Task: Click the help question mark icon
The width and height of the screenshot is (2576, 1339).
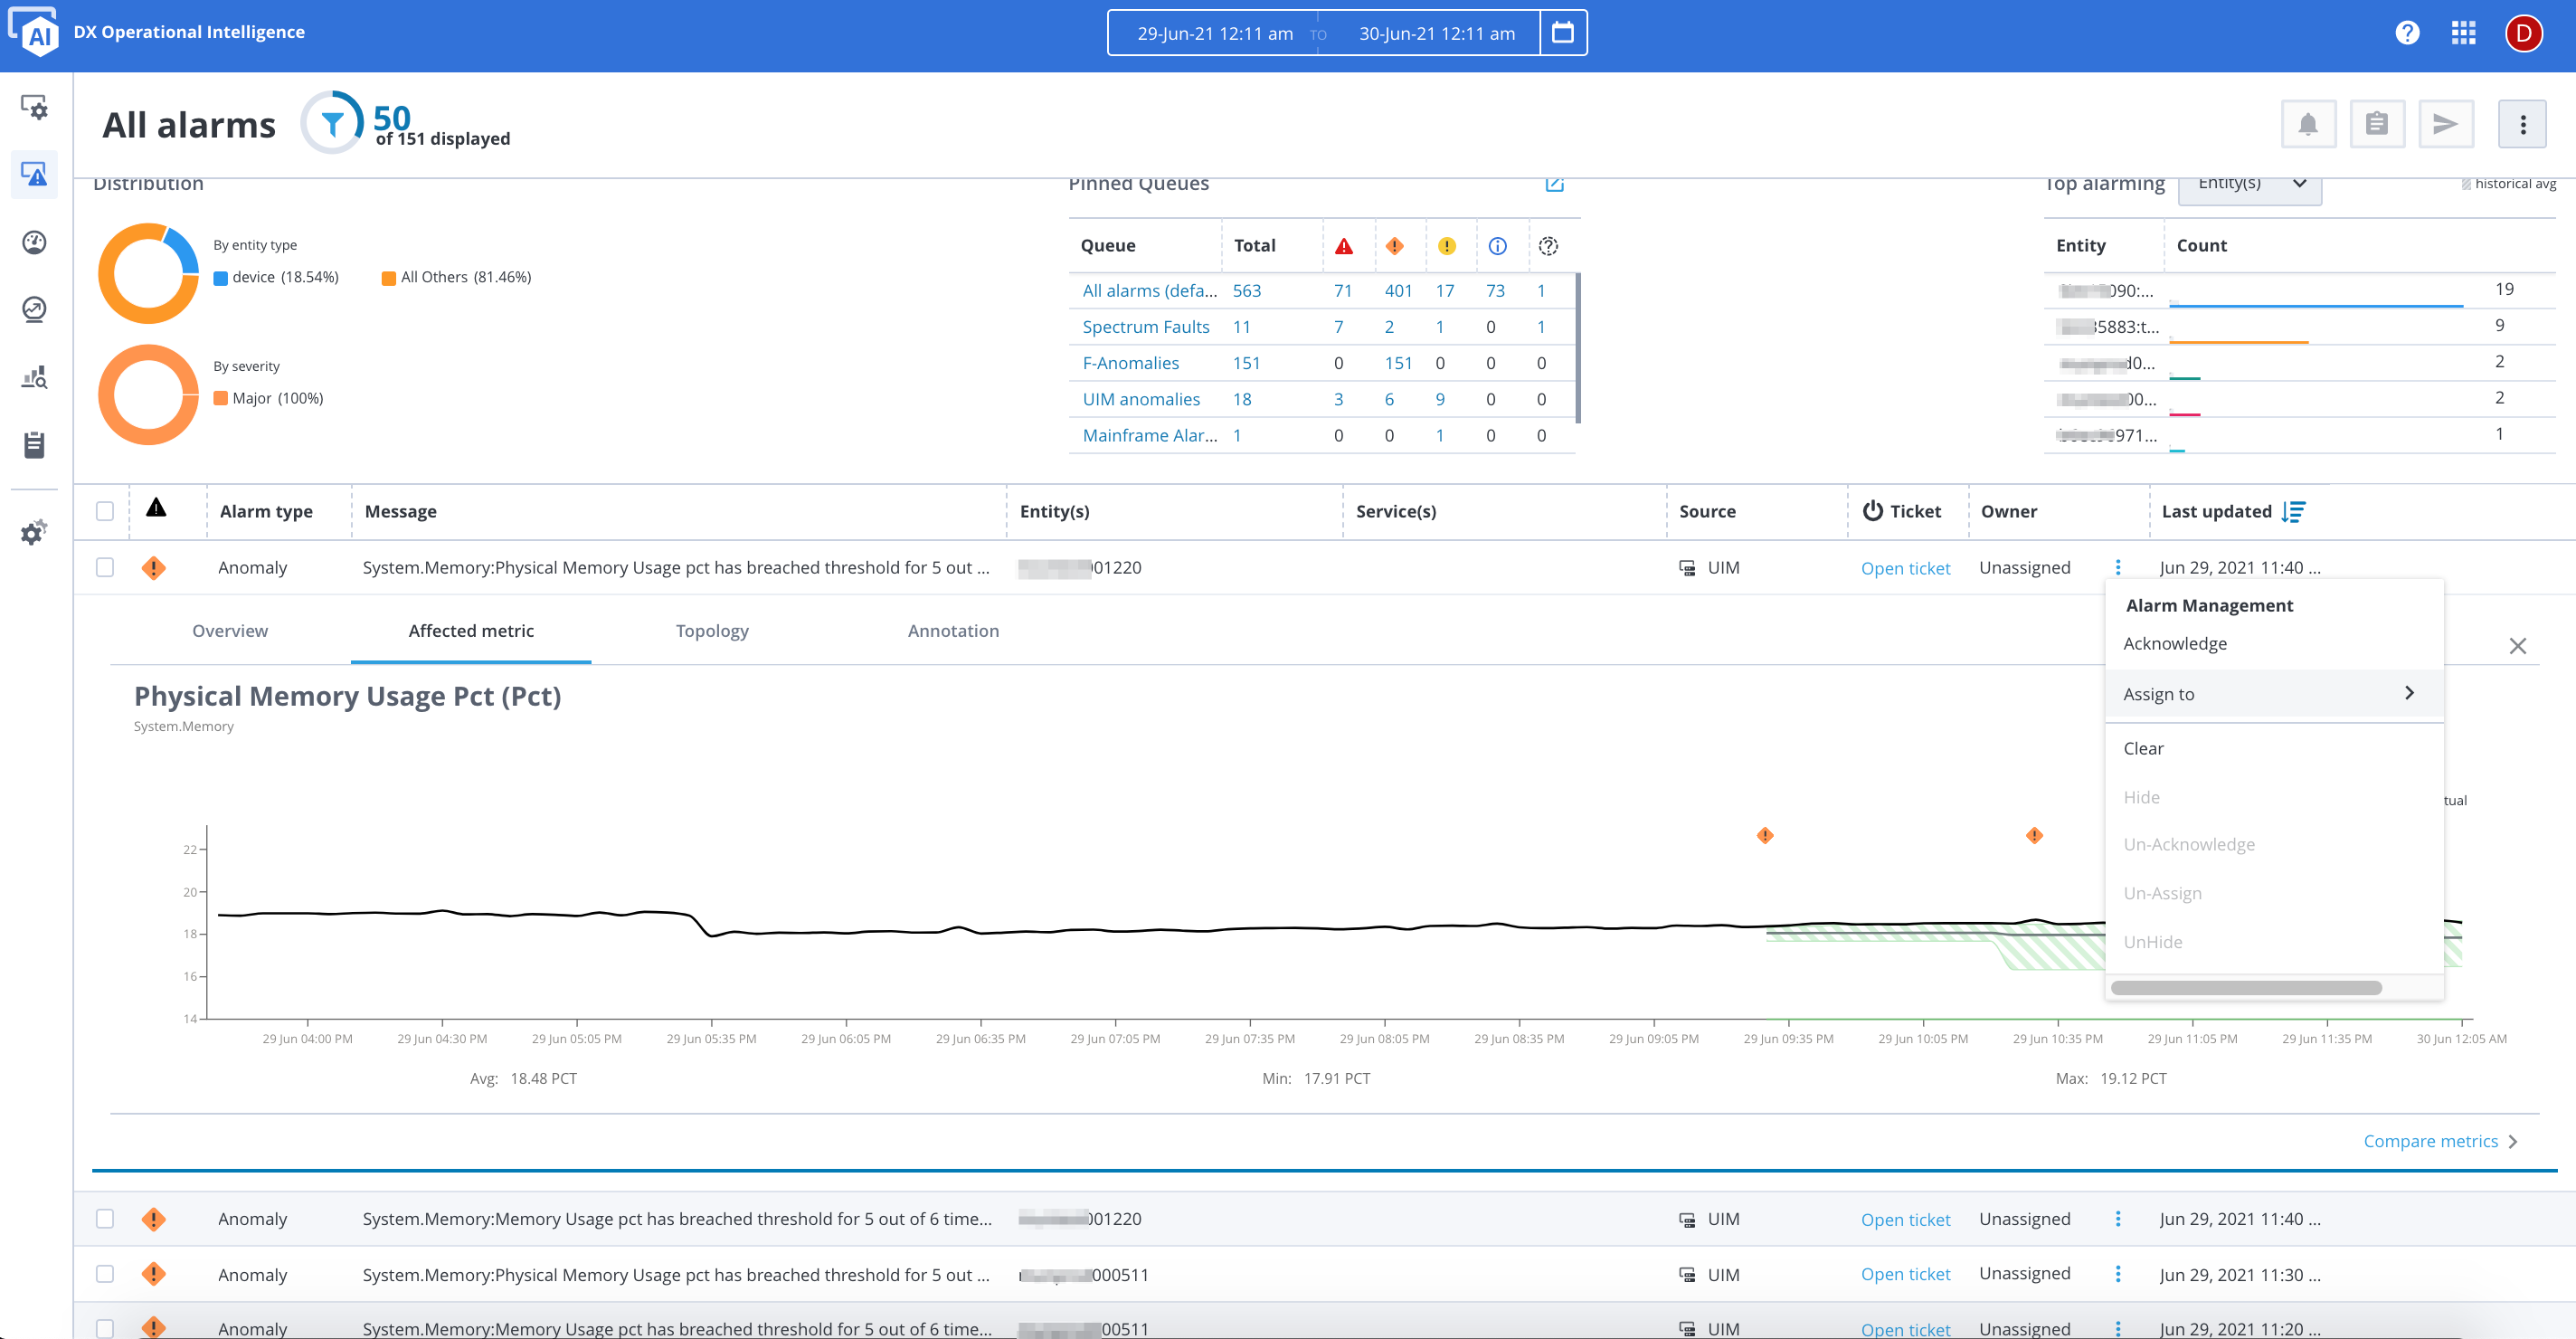Action: 2407,33
